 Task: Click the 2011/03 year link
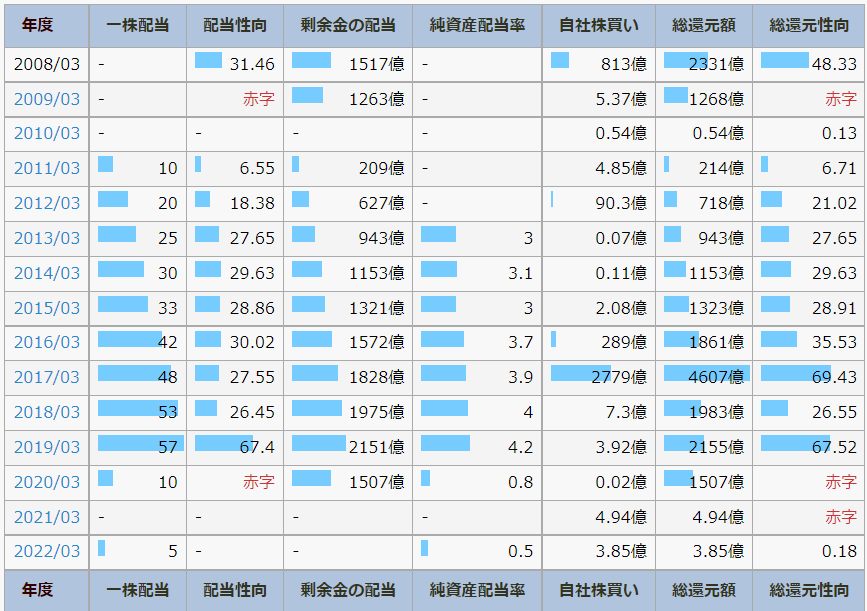pyautogui.click(x=47, y=168)
